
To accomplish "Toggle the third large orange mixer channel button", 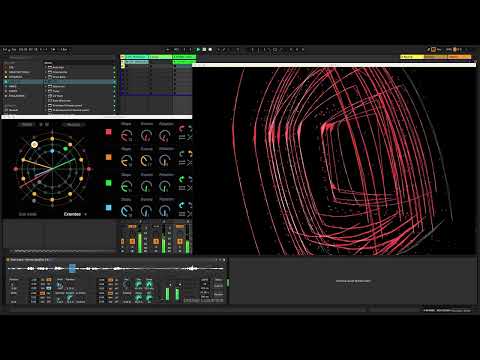I will [x=180, y=241].
